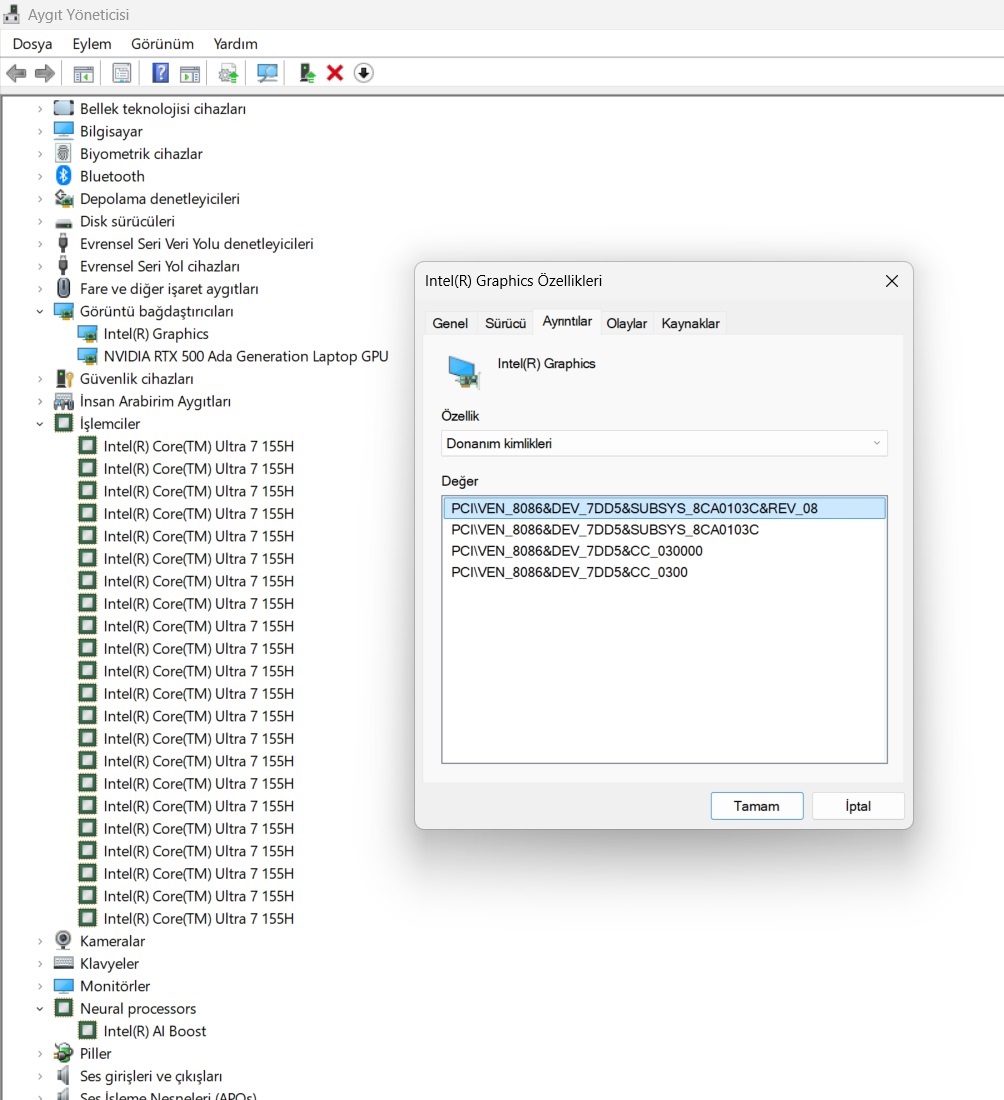Click the İptal button

(x=858, y=806)
